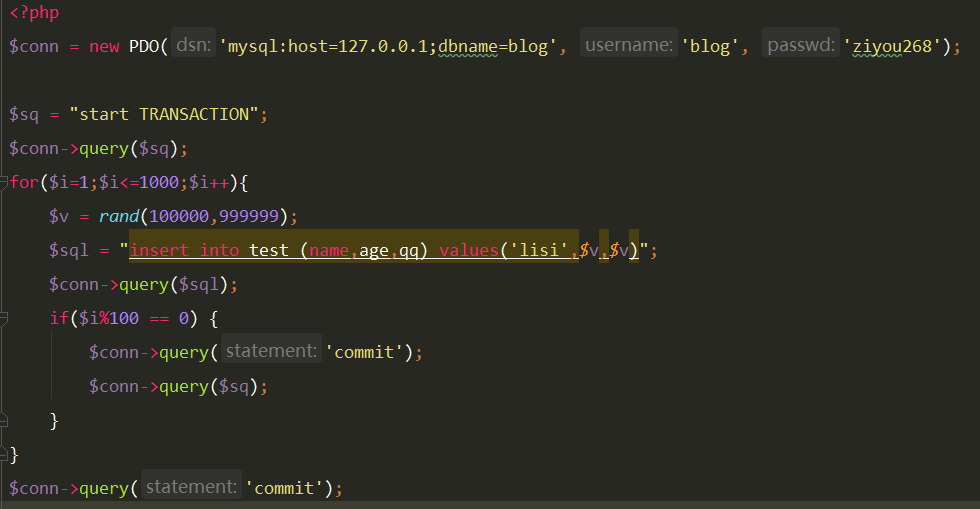Click query in the line above the for loop

point(104,148)
